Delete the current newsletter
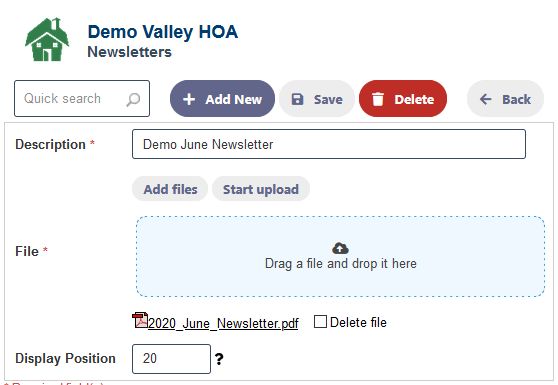Screen dimensions: 558x385 coord(403,99)
